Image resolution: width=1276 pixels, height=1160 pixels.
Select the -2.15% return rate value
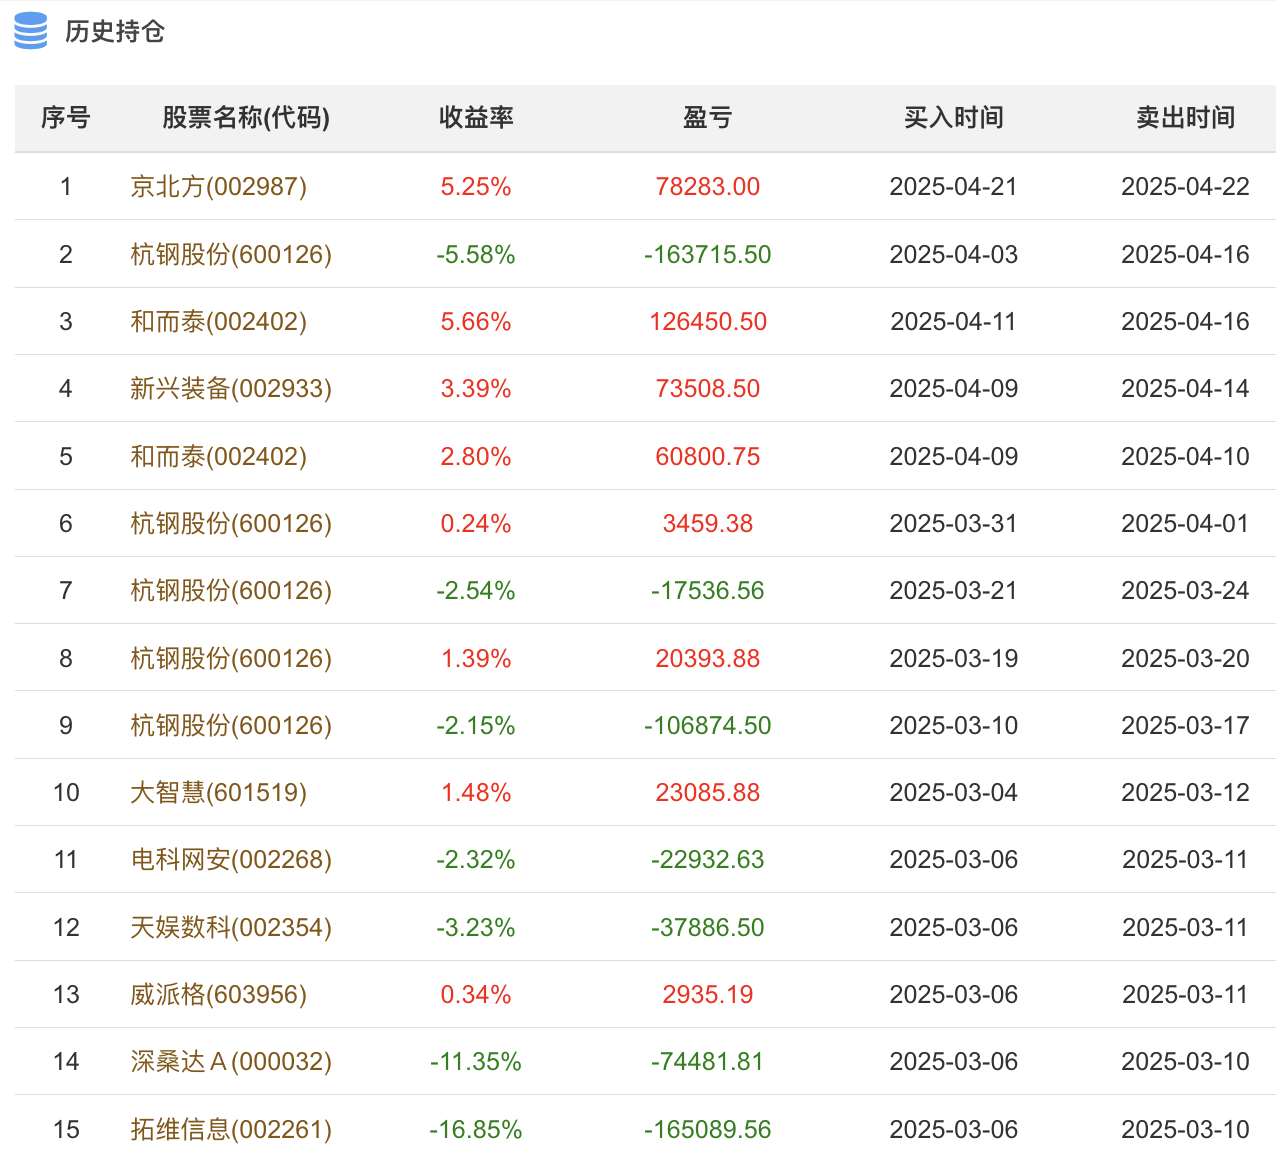[476, 725]
